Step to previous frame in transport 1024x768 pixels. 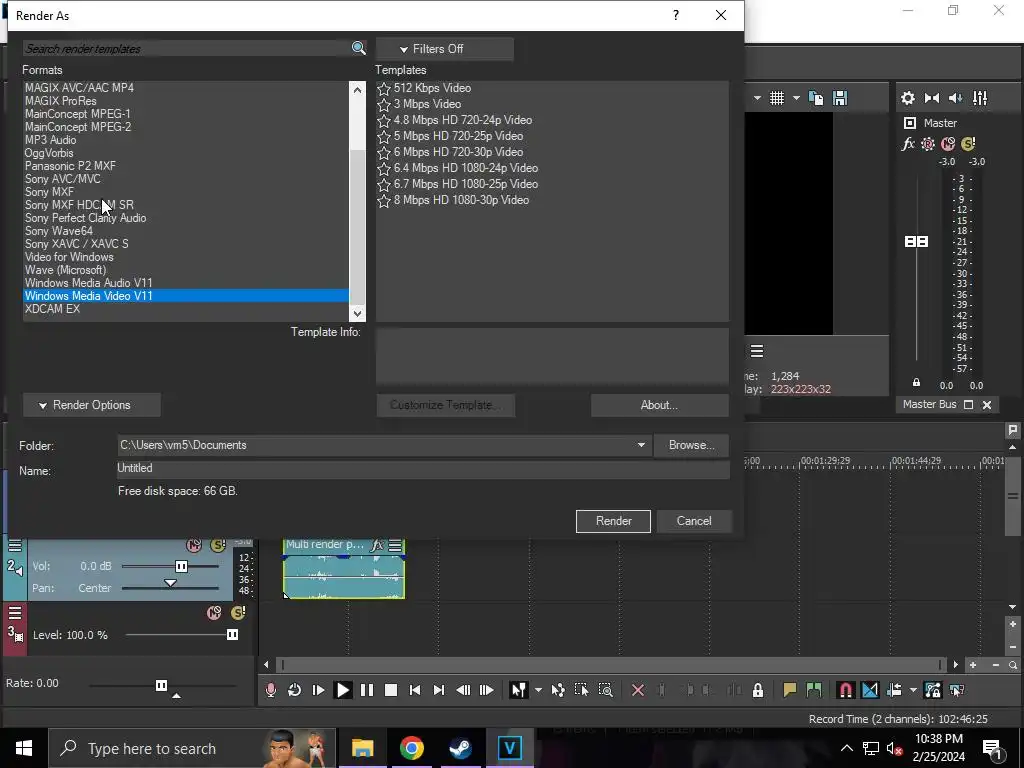pyautogui.click(x=463, y=690)
